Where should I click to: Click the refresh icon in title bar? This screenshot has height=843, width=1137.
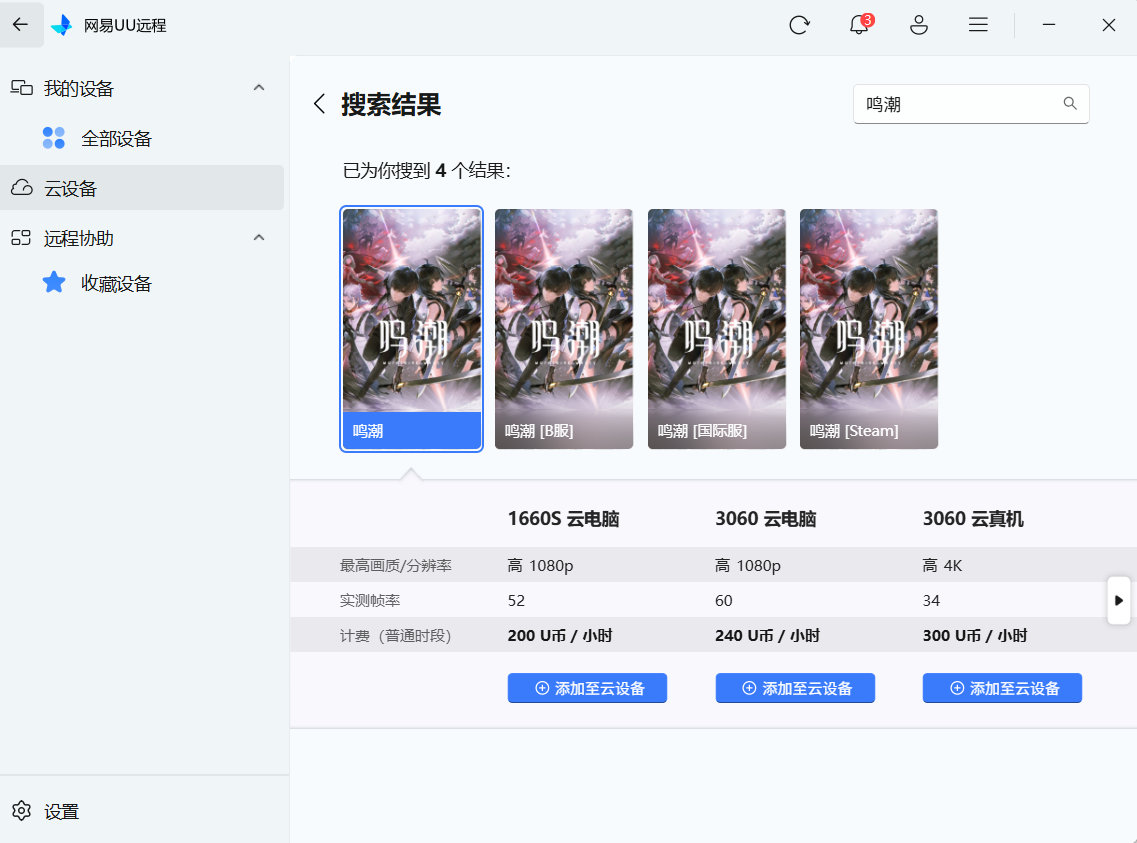(799, 25)
